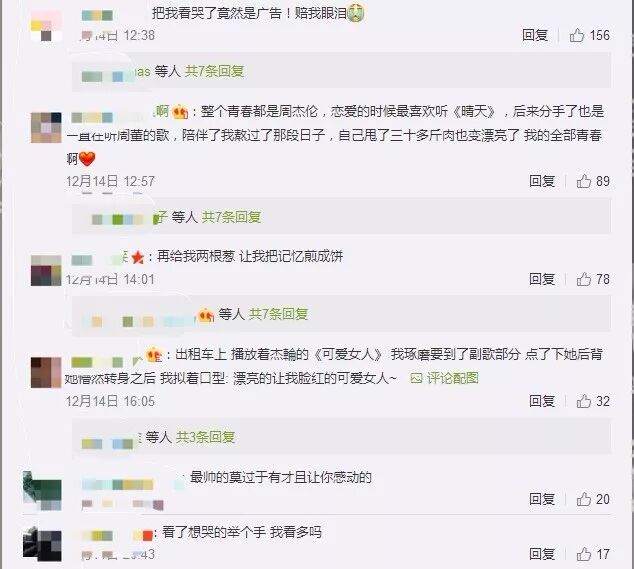The height and width of the screenshot is (569, 634).
Task: Open avatar of the 可爱女人 taxi commenter
Action: point(46,372)
